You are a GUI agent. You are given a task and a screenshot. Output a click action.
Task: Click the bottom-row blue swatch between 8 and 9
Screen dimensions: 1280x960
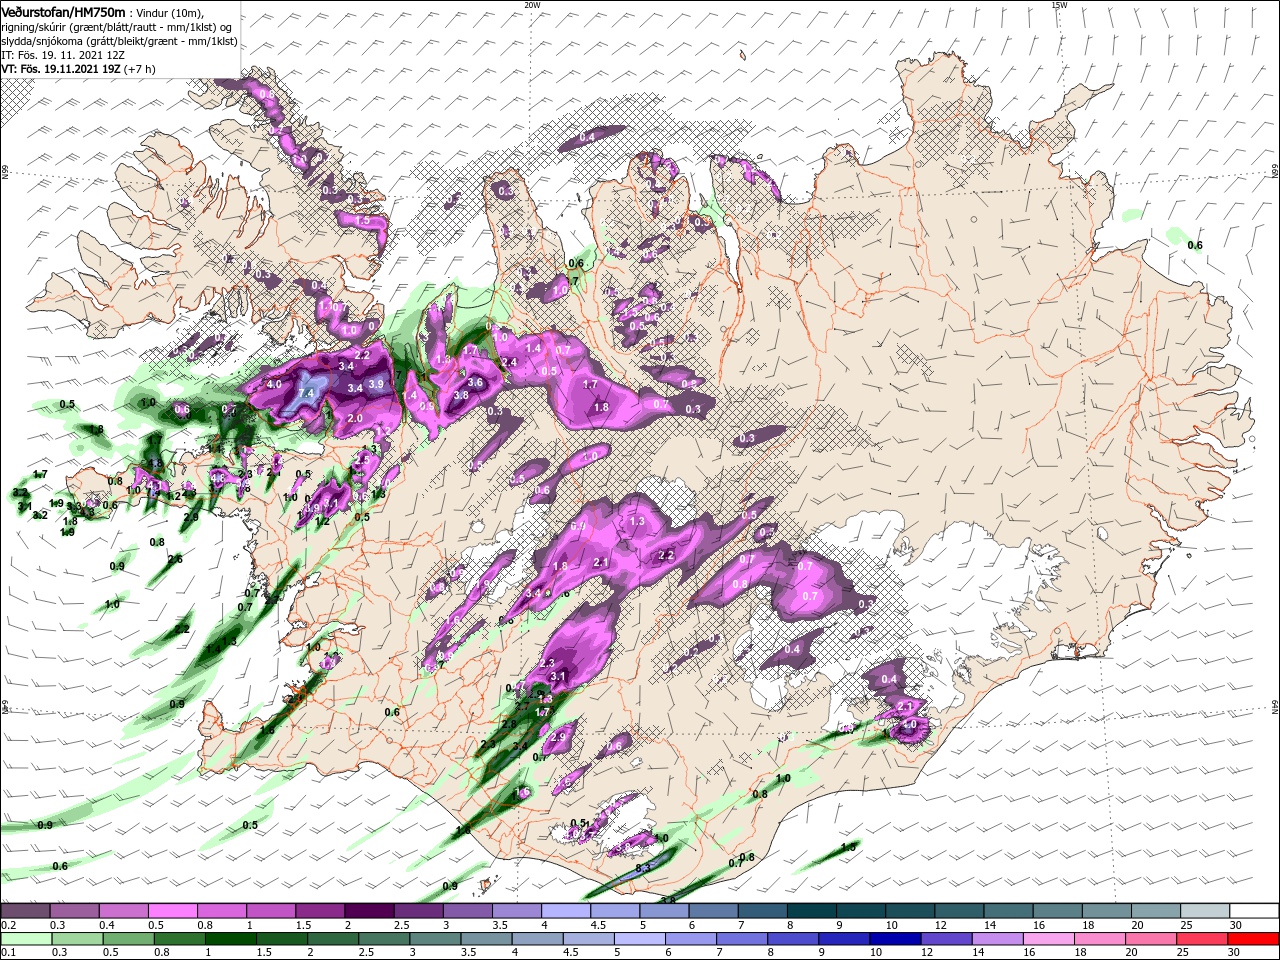pyautogui.click(x=792, y=939)
